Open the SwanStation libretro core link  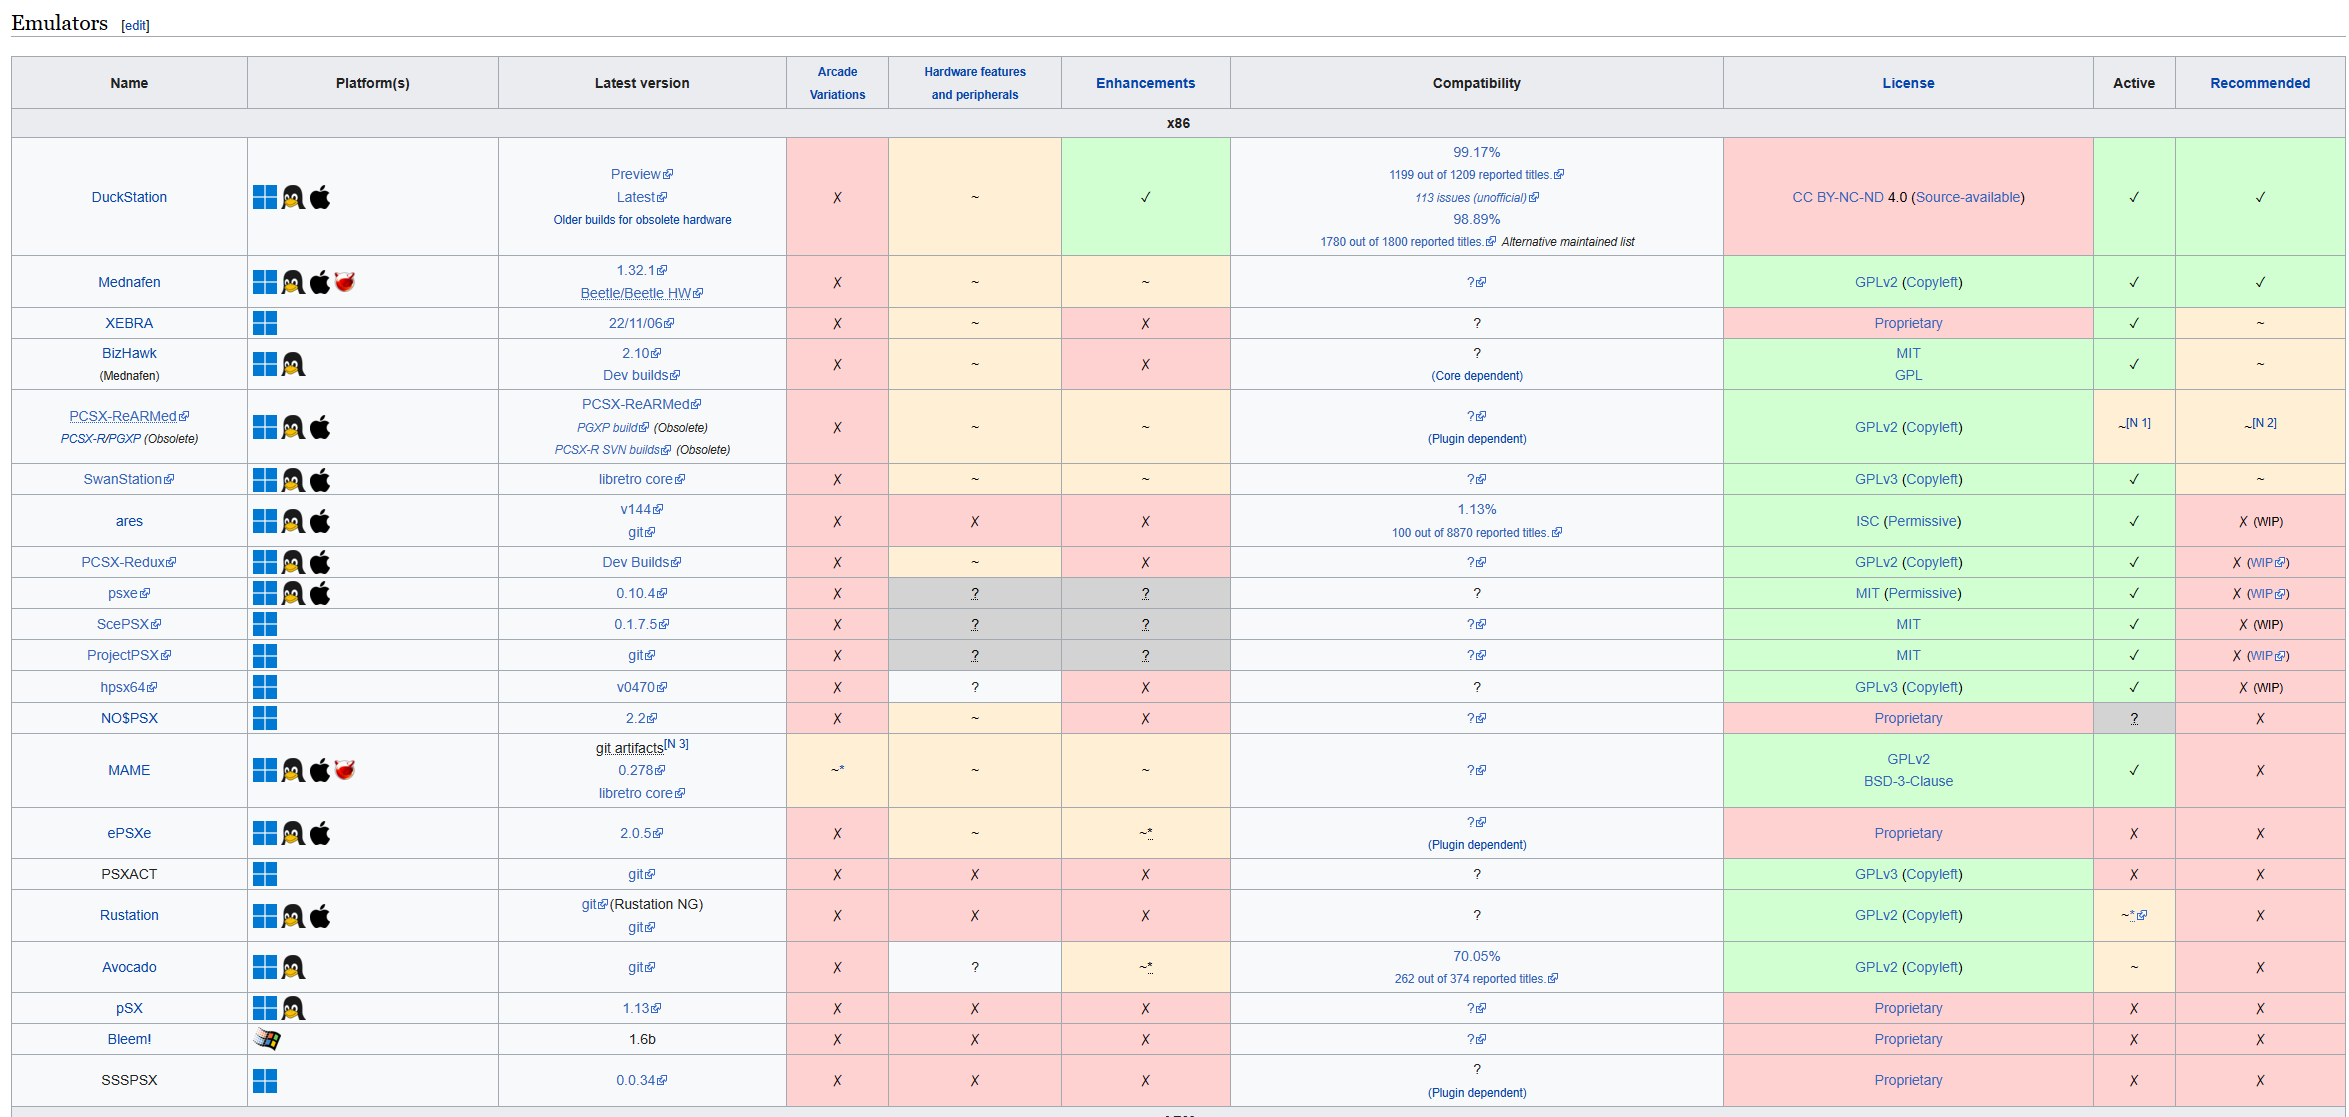(x=642, y=479)
